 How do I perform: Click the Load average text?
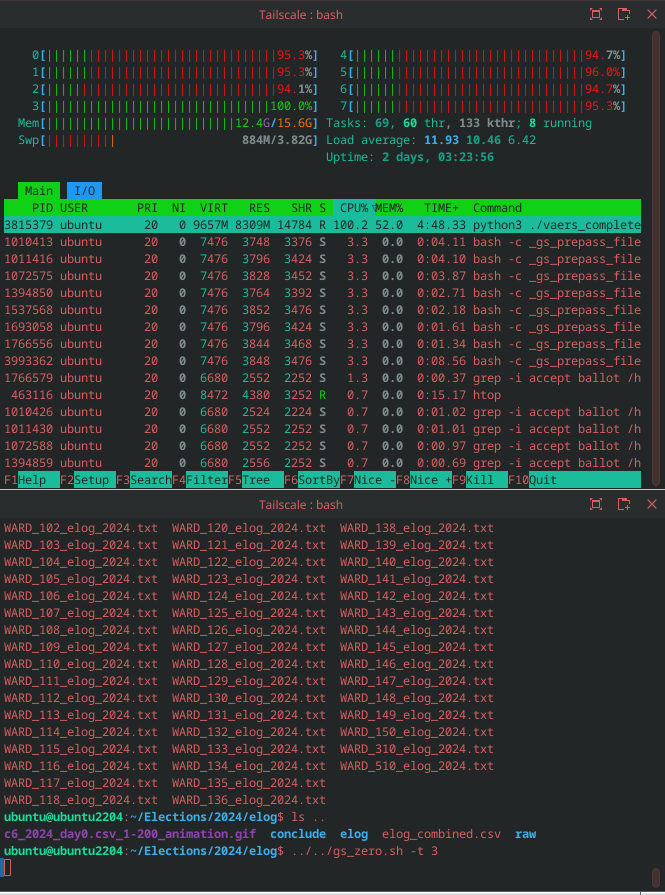tap(431, 140)
